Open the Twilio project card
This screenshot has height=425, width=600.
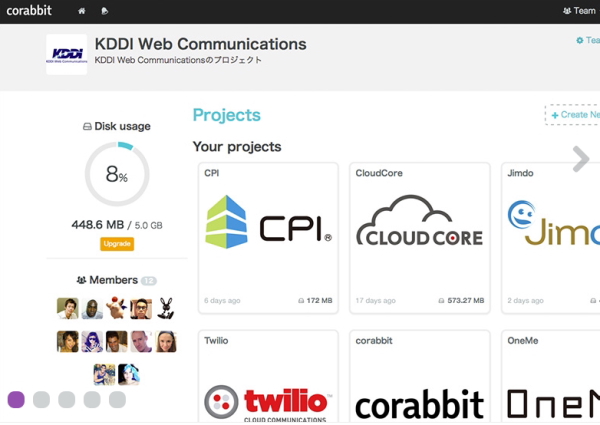point(268,380)
